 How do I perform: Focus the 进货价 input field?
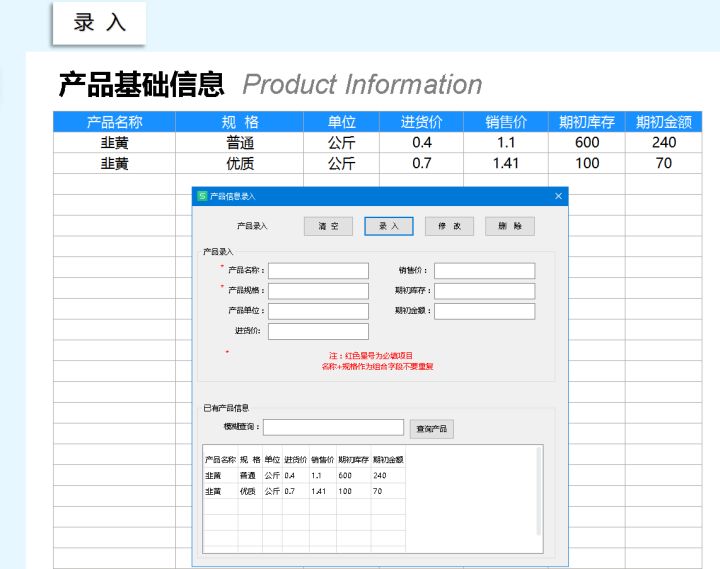coord(318,331)
